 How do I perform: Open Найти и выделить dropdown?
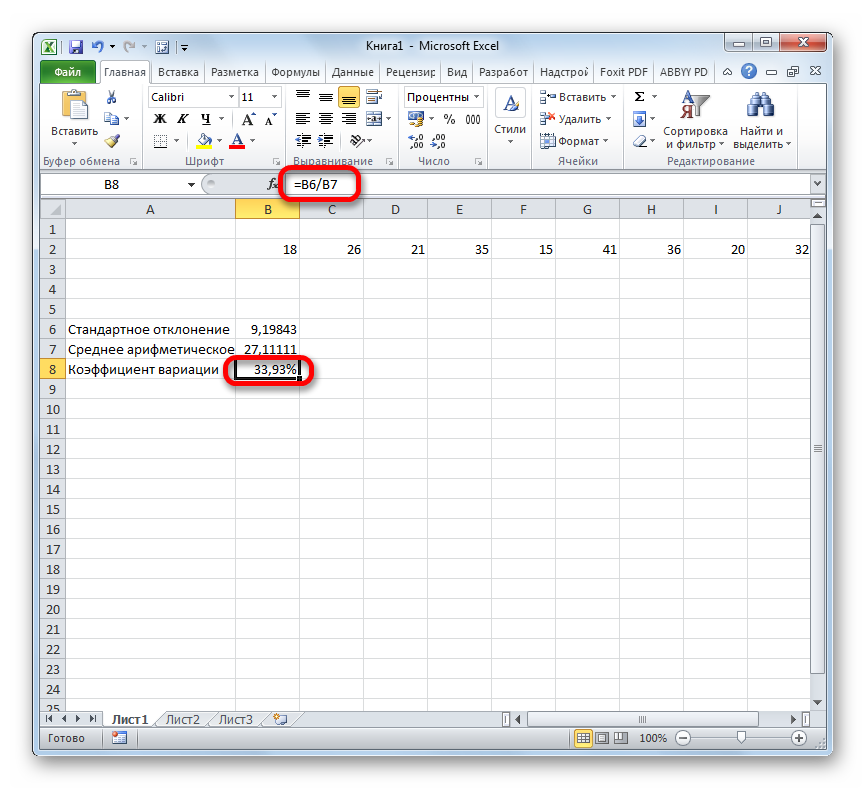point(762,120)
